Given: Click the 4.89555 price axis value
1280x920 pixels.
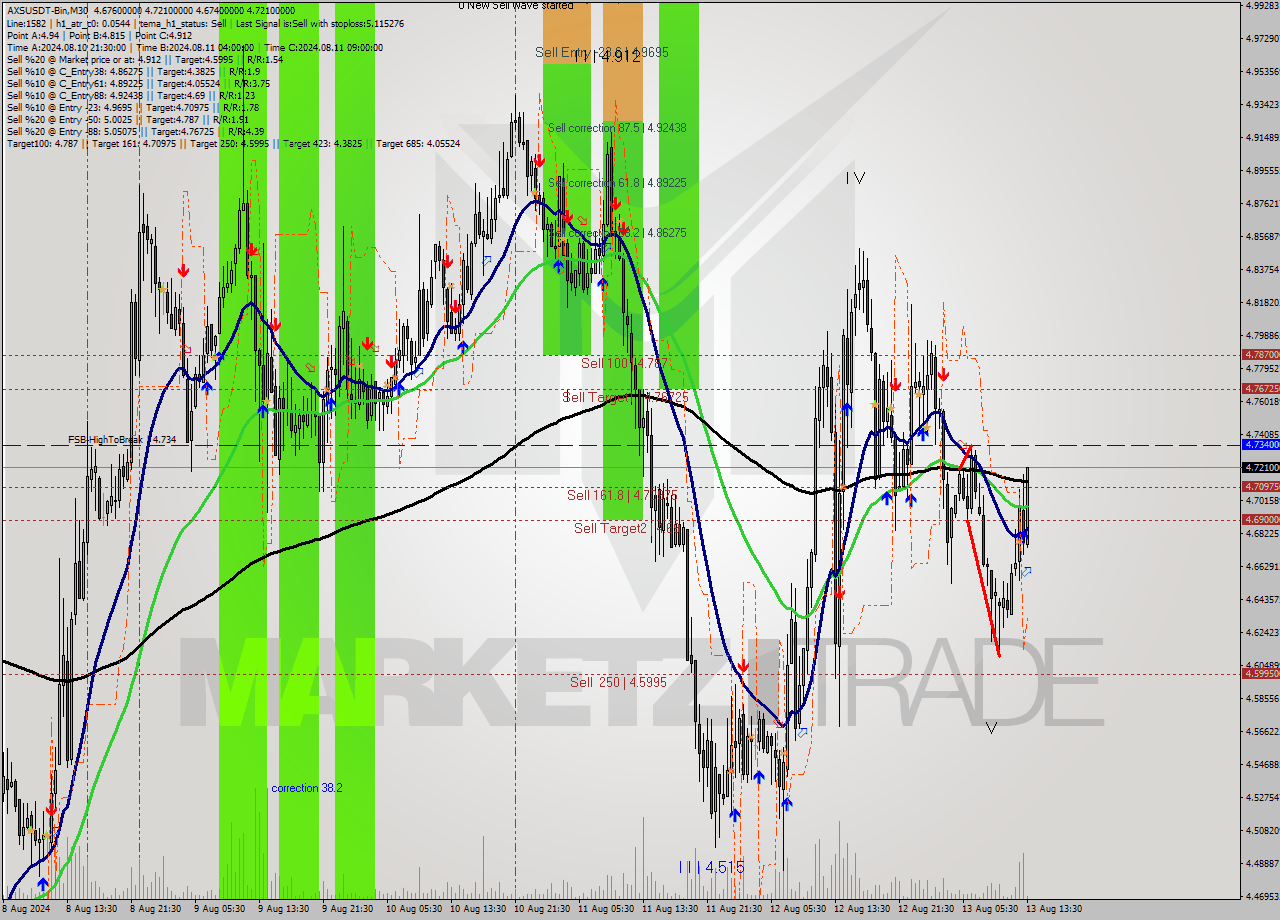Looking at the screenshot, I should (1262, 170).
